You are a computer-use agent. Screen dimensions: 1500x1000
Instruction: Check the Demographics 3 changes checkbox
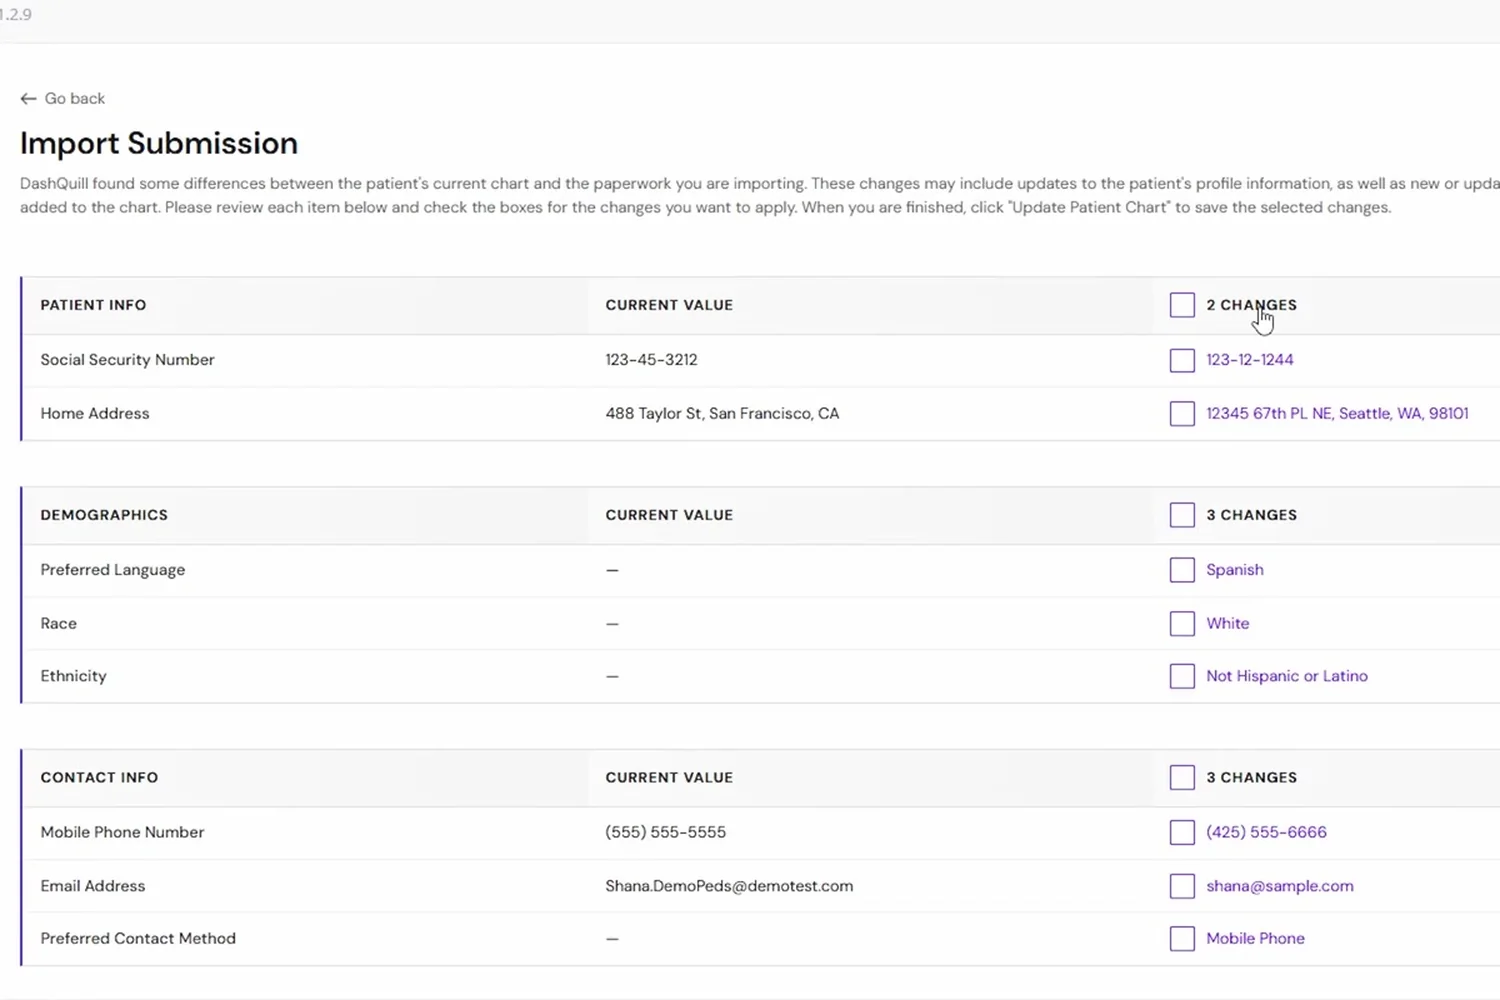(1182, 515)
